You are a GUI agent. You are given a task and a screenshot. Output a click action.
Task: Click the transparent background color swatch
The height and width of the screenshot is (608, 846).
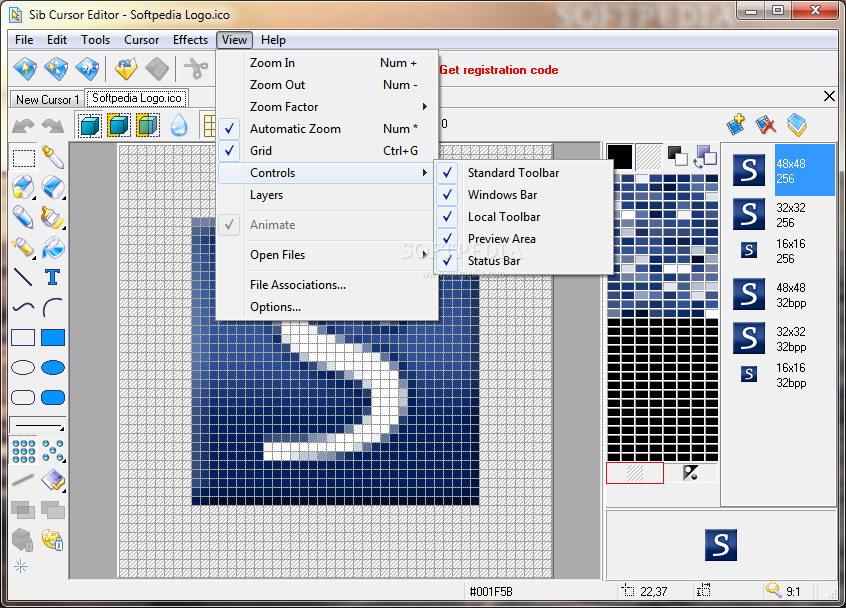(x=649, y=157)
